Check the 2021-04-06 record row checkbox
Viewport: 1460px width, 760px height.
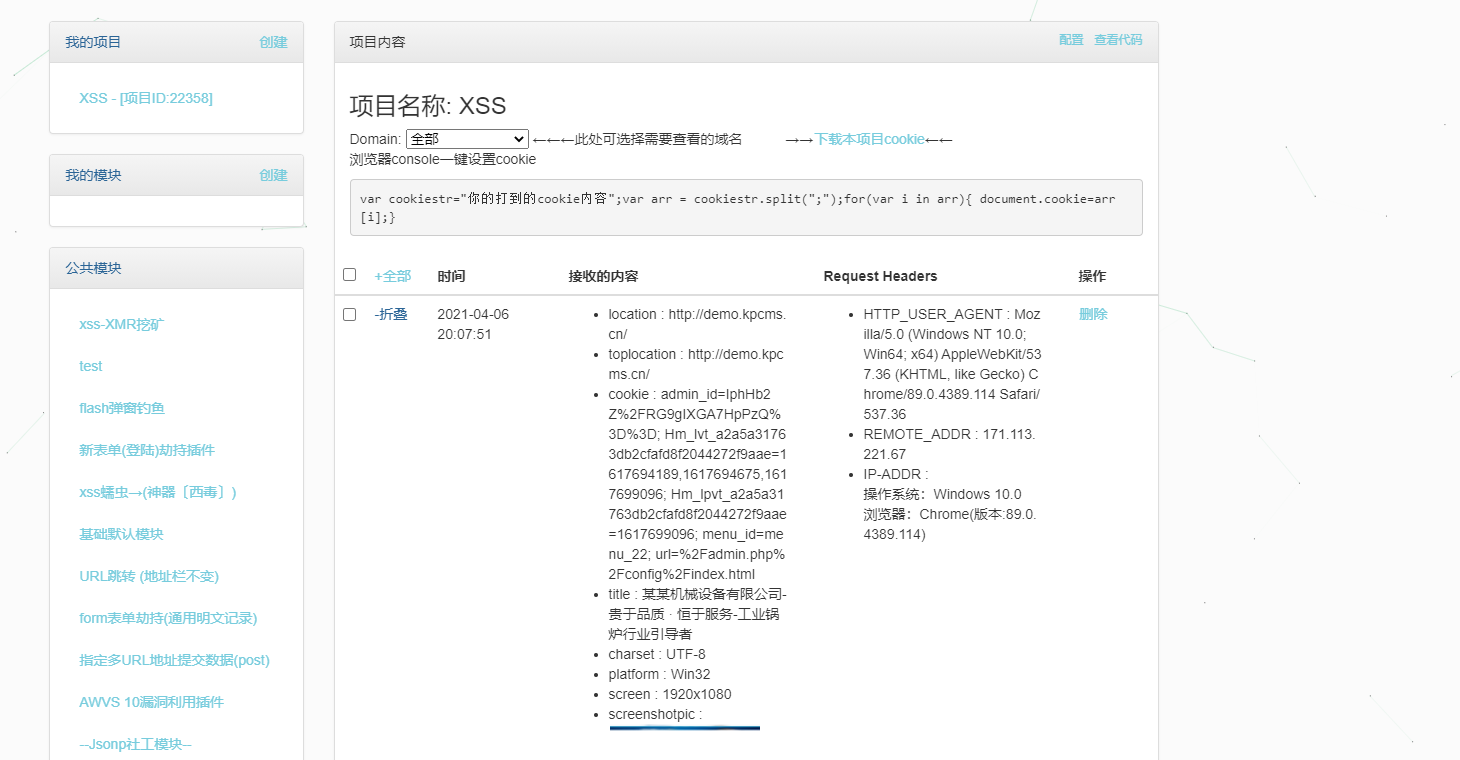349,315
